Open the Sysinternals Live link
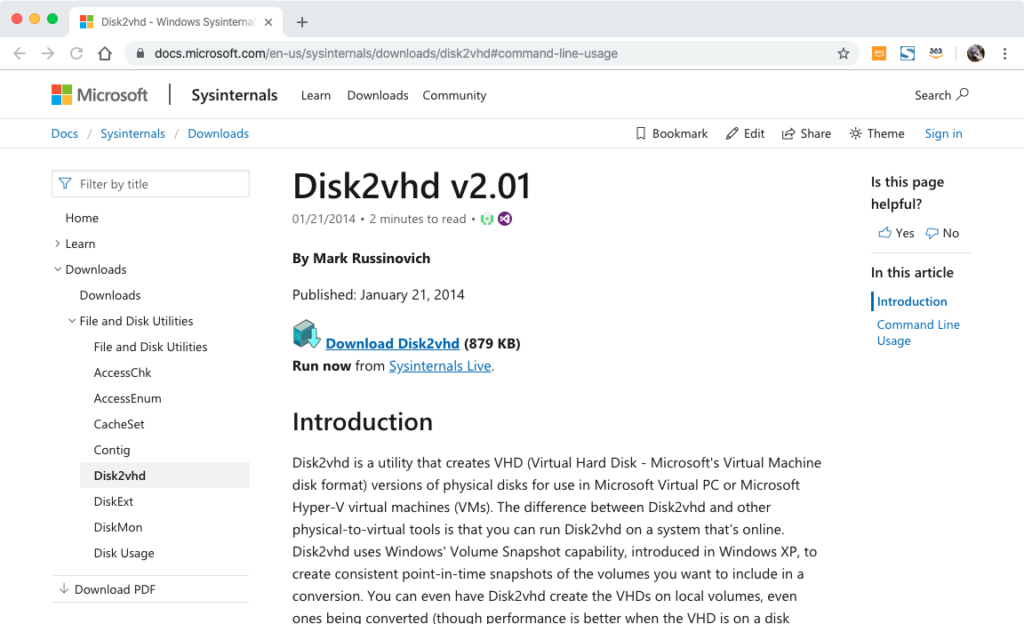Image resolution: width=1024 pixels, height=624 pixels. coord(439,366)
